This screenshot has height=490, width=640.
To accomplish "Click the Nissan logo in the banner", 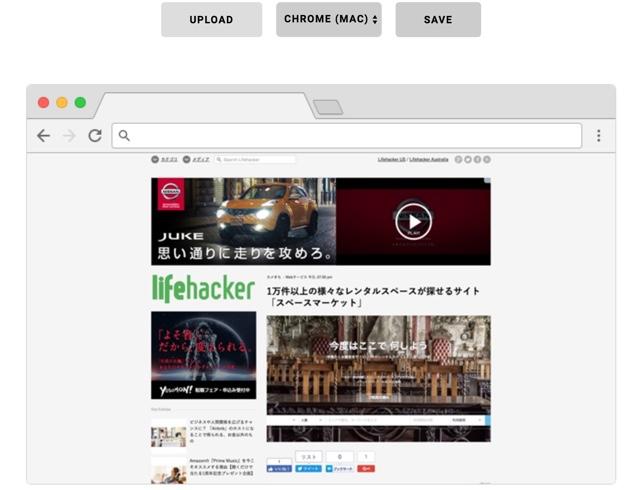I will pyautogui.click(x=171, y=192).
